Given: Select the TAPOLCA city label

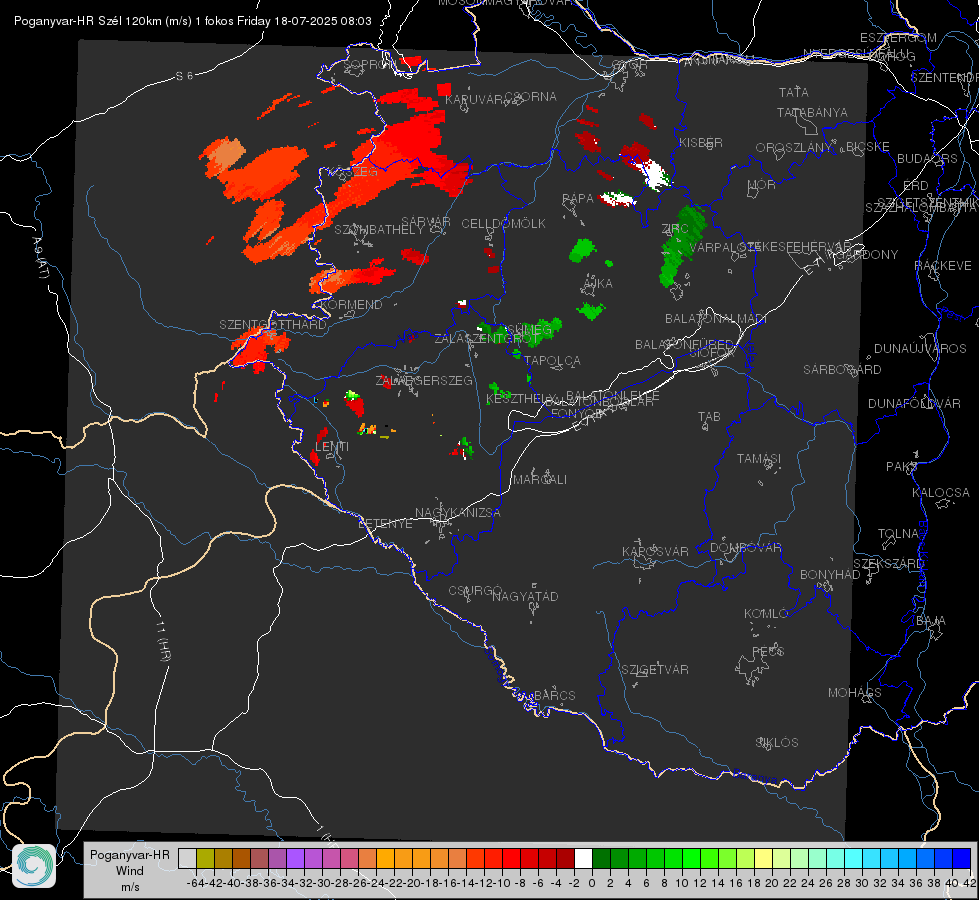Looking at the screenshot, I should pos(553,360).
